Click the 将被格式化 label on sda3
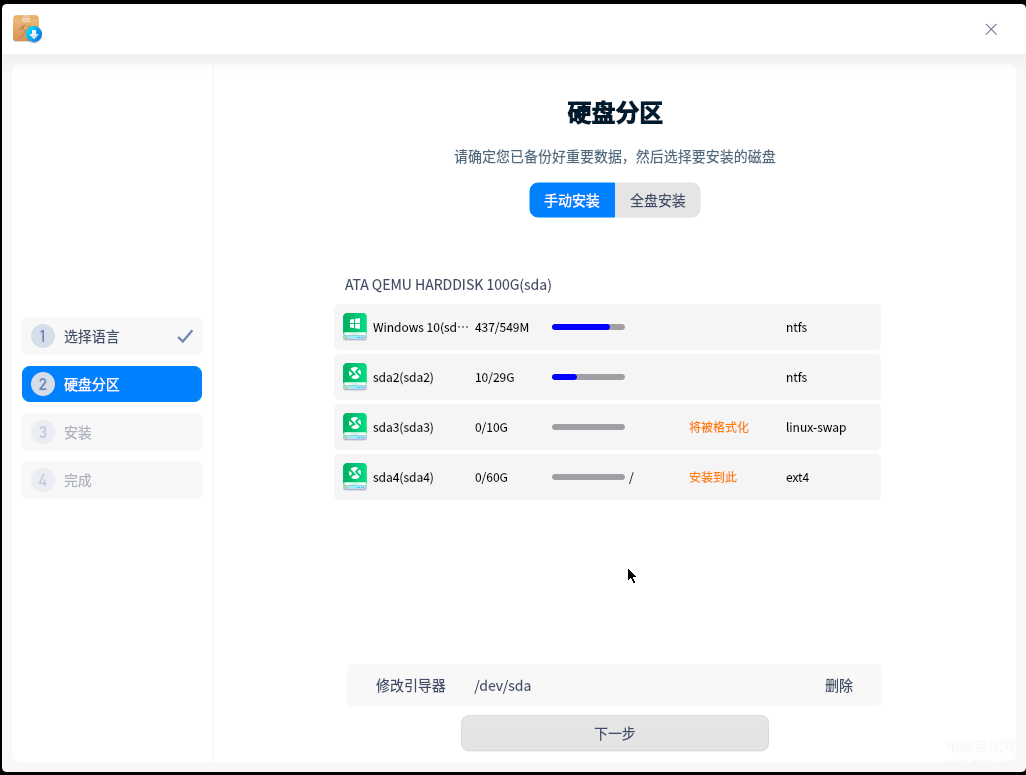 pos(718,427)
